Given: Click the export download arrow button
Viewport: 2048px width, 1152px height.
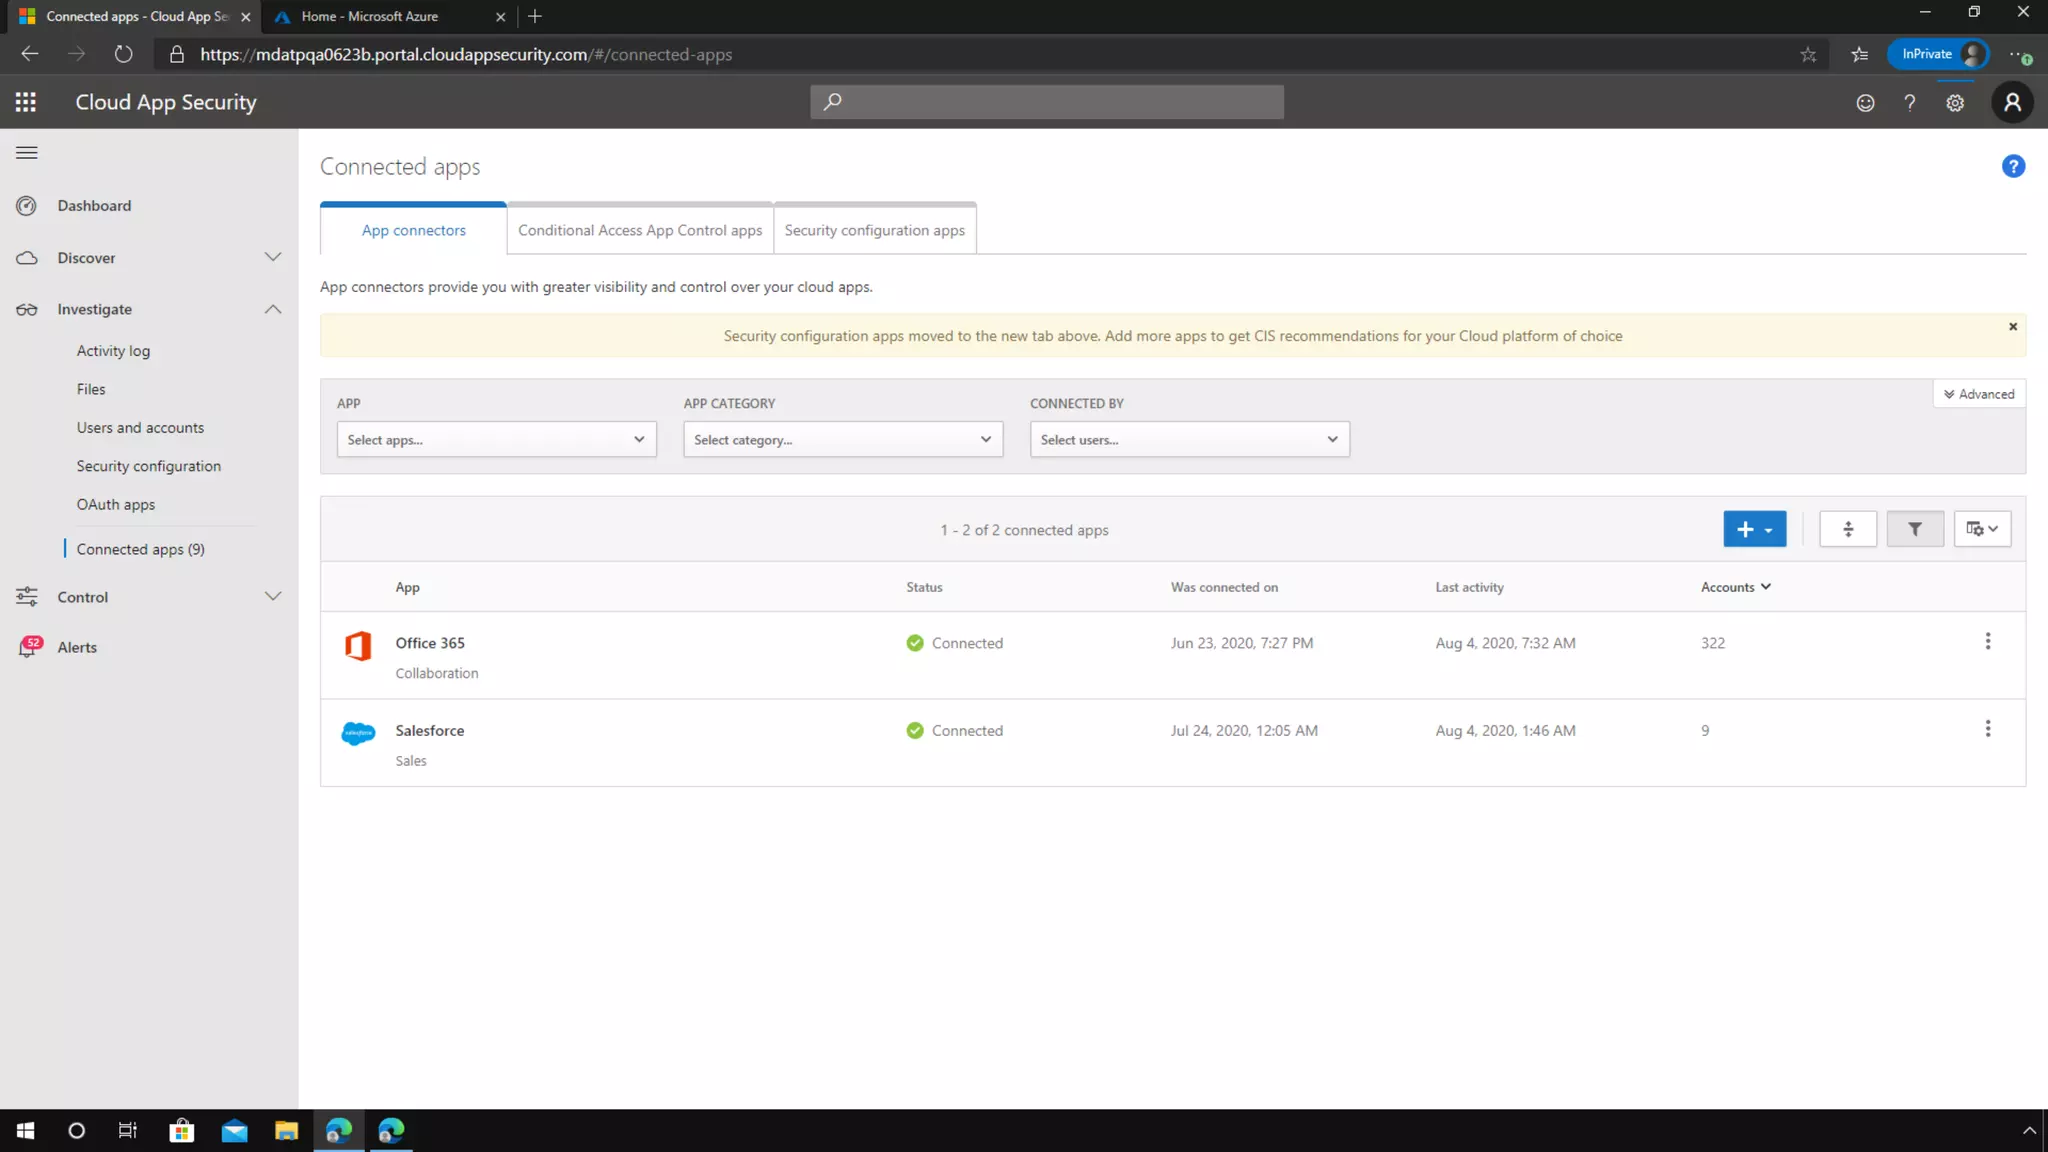Looking at the screenshot, I should click(x=1848, y=529).
